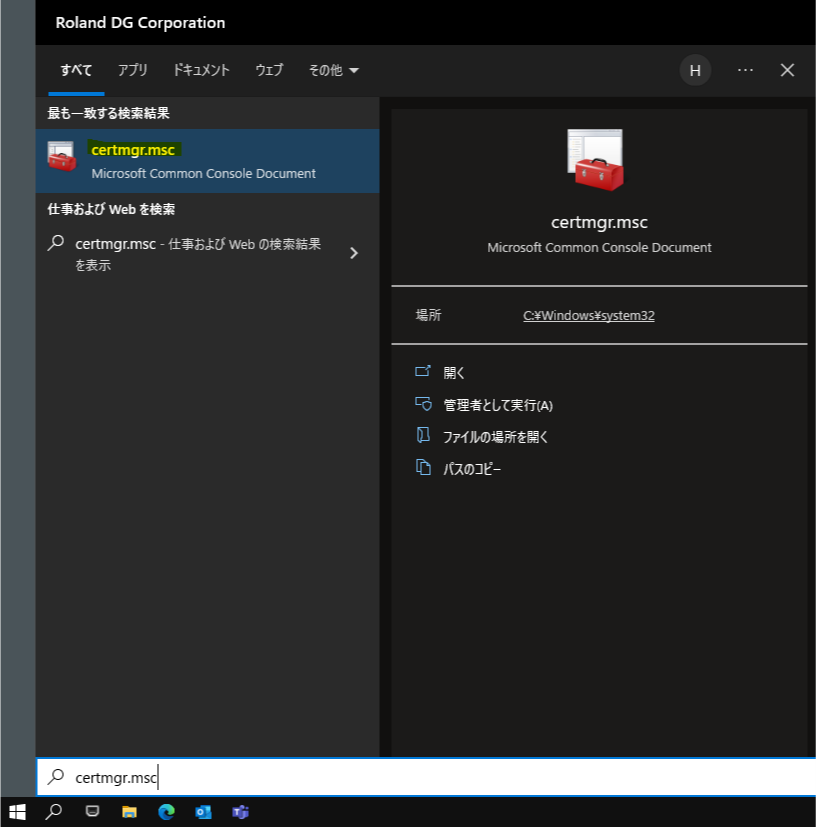
Task: Expand web results arrow for certmgr.msc
Action: click(354, 253)
